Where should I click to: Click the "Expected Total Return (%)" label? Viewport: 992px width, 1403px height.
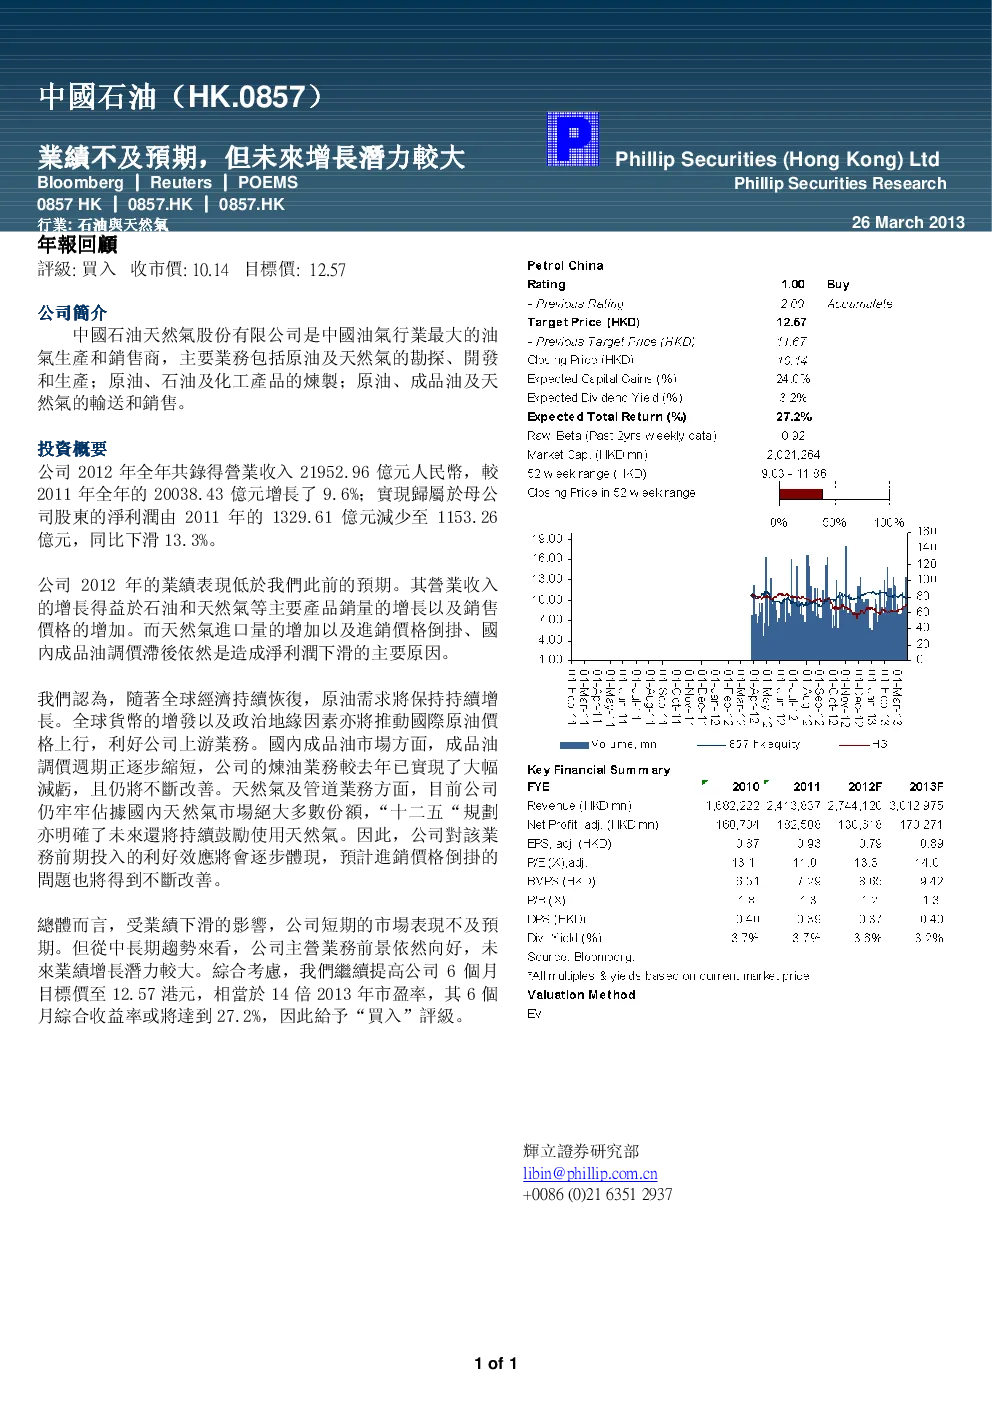(x=607, y=416)
